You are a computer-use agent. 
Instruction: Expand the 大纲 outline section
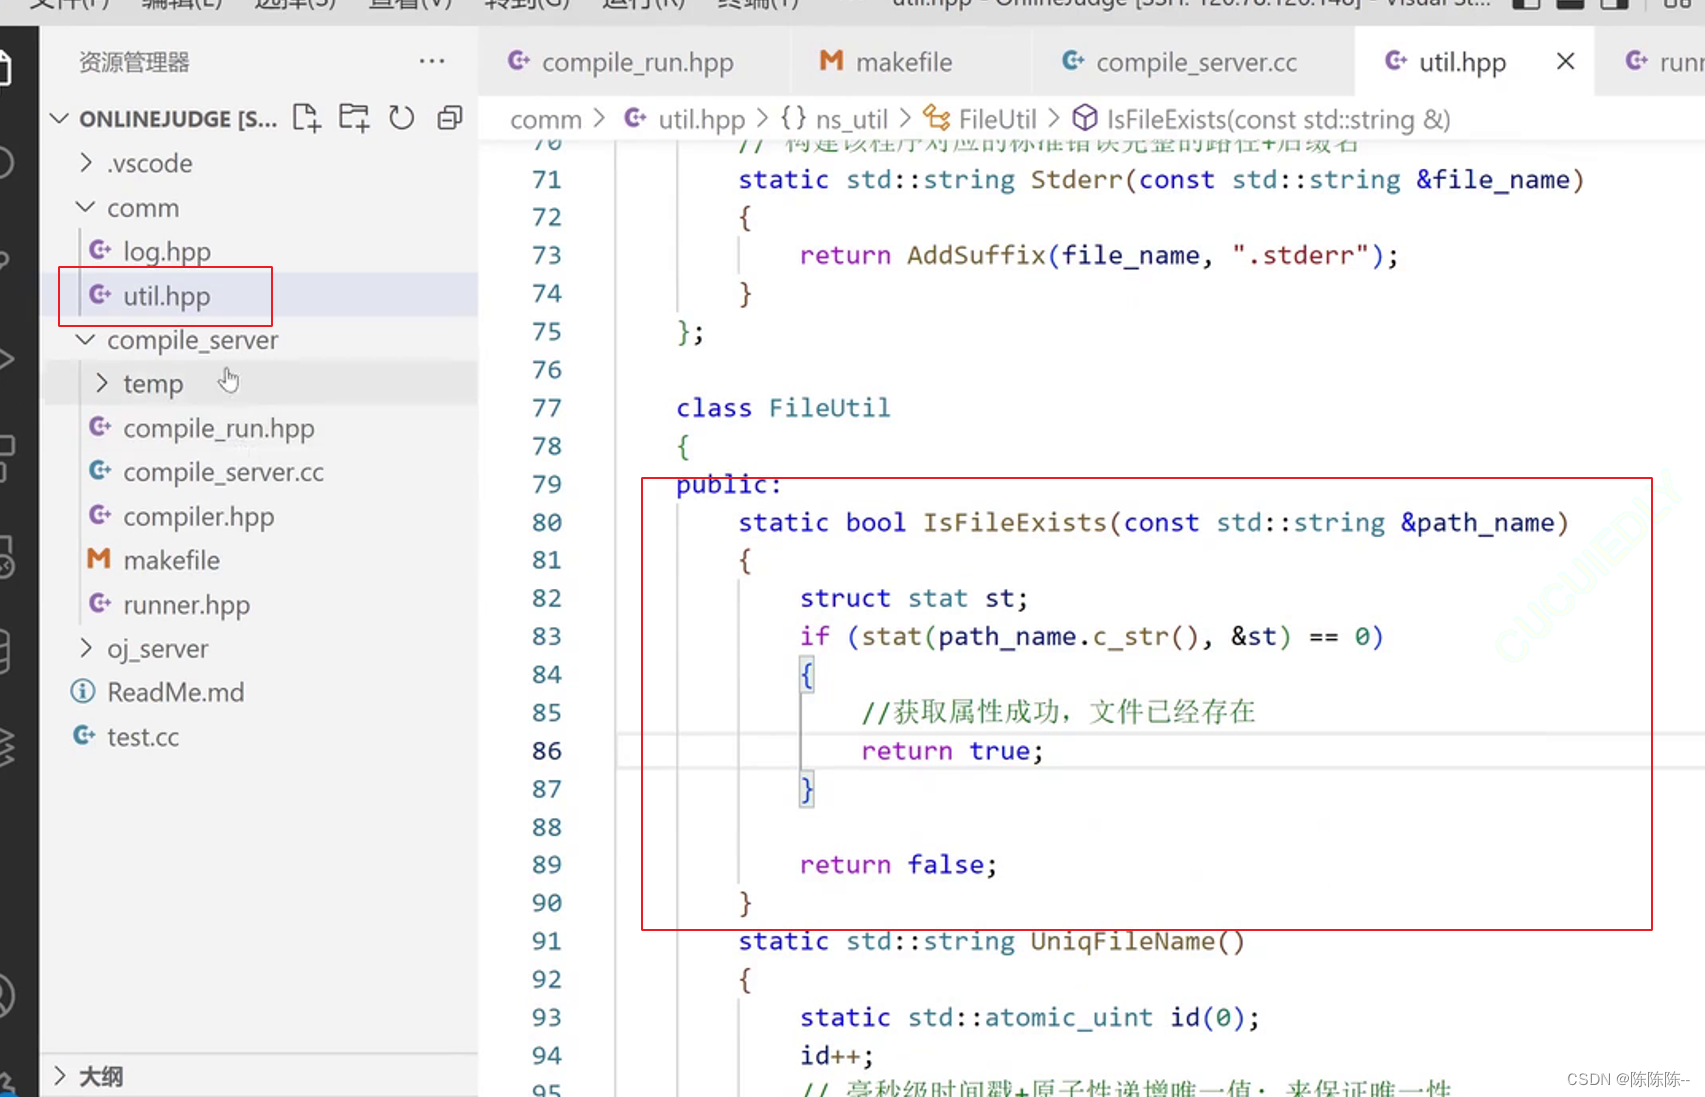pos(60,1076)
